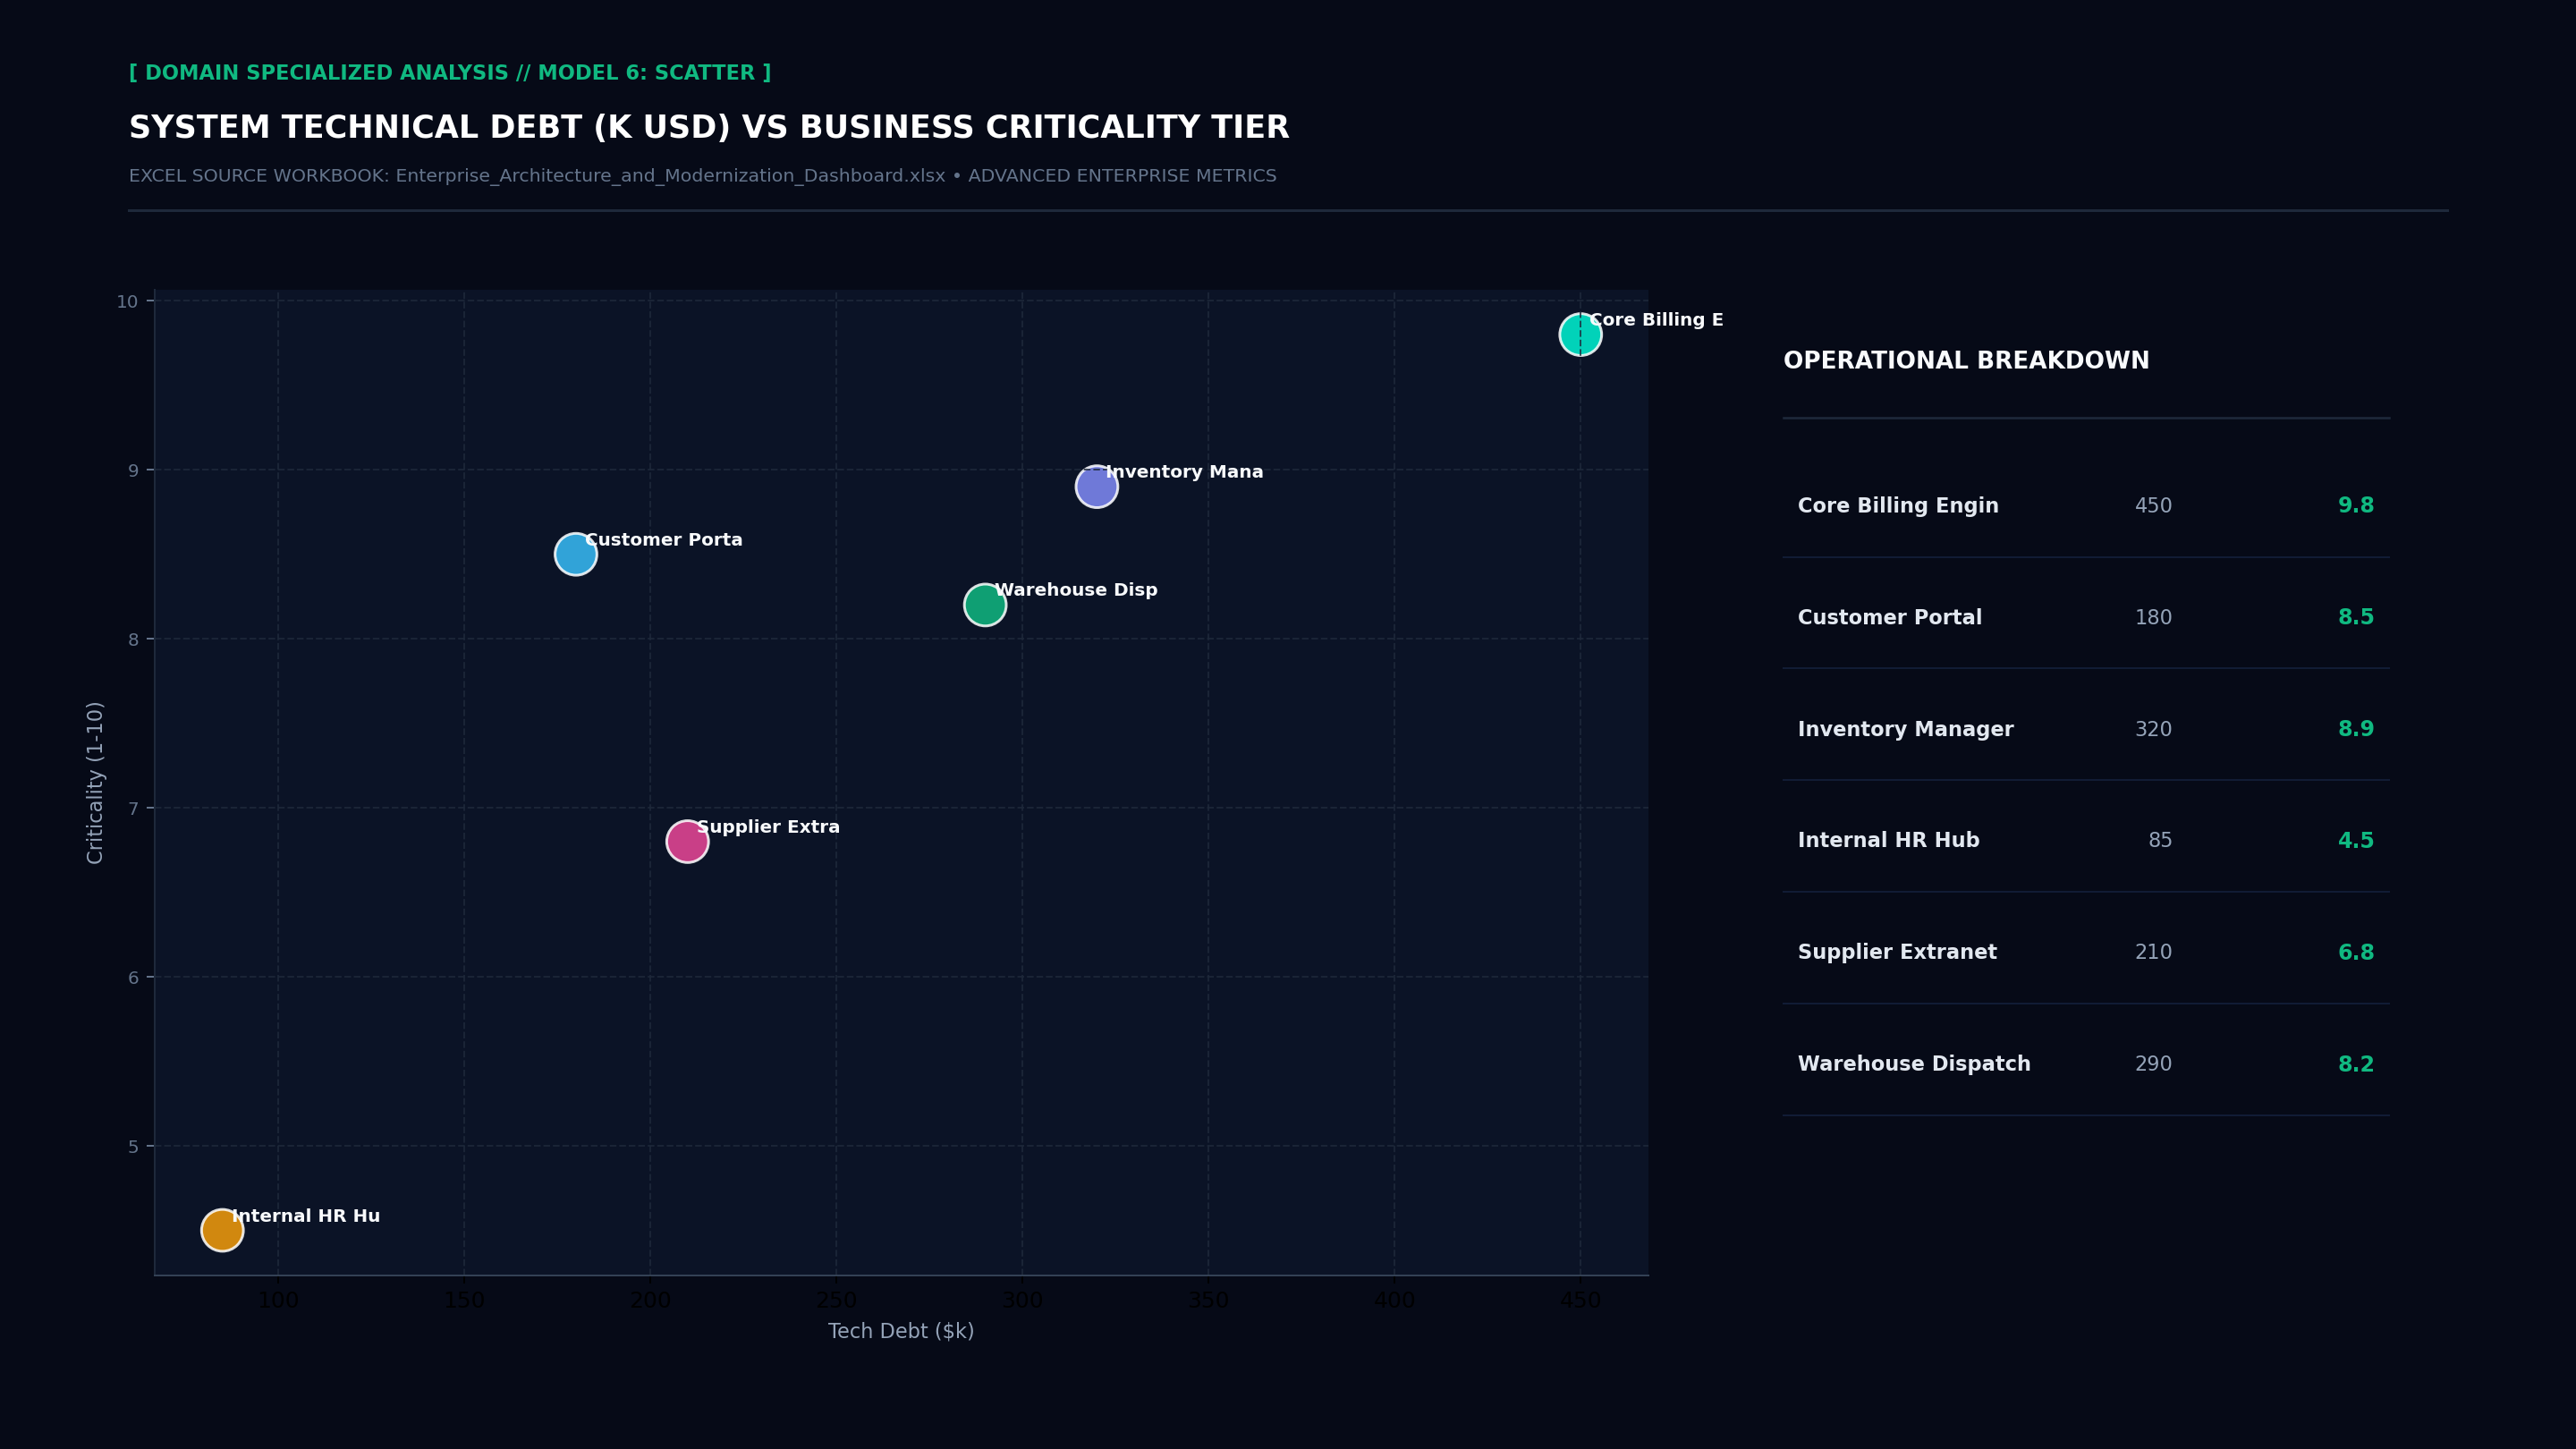2576x1449 pixels.
Task: Click the green 8.5 criticality score
Action: pyautogui.click(x=2355, y=618)
